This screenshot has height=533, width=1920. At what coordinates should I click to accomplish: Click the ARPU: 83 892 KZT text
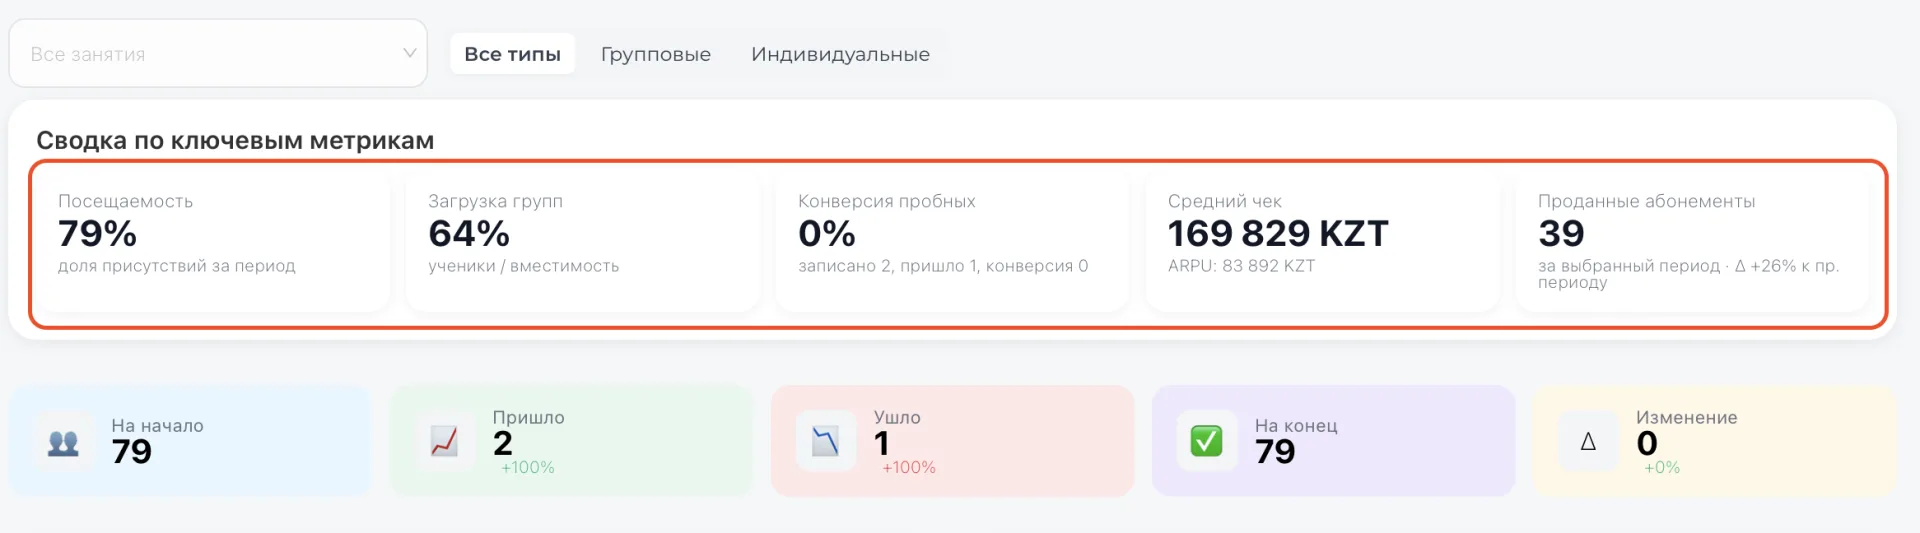click(1241, 266)
